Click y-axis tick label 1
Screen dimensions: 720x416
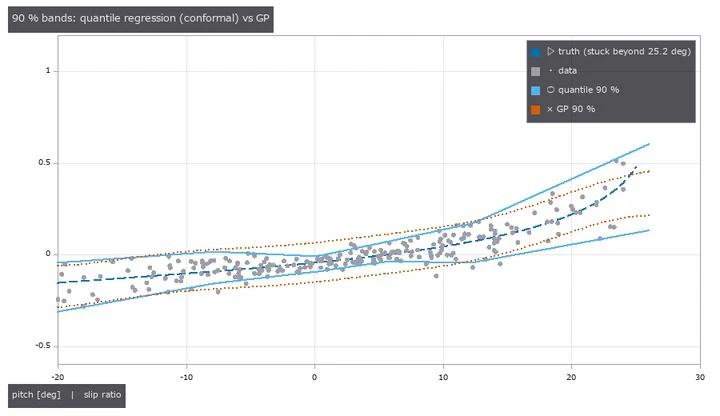48,71
